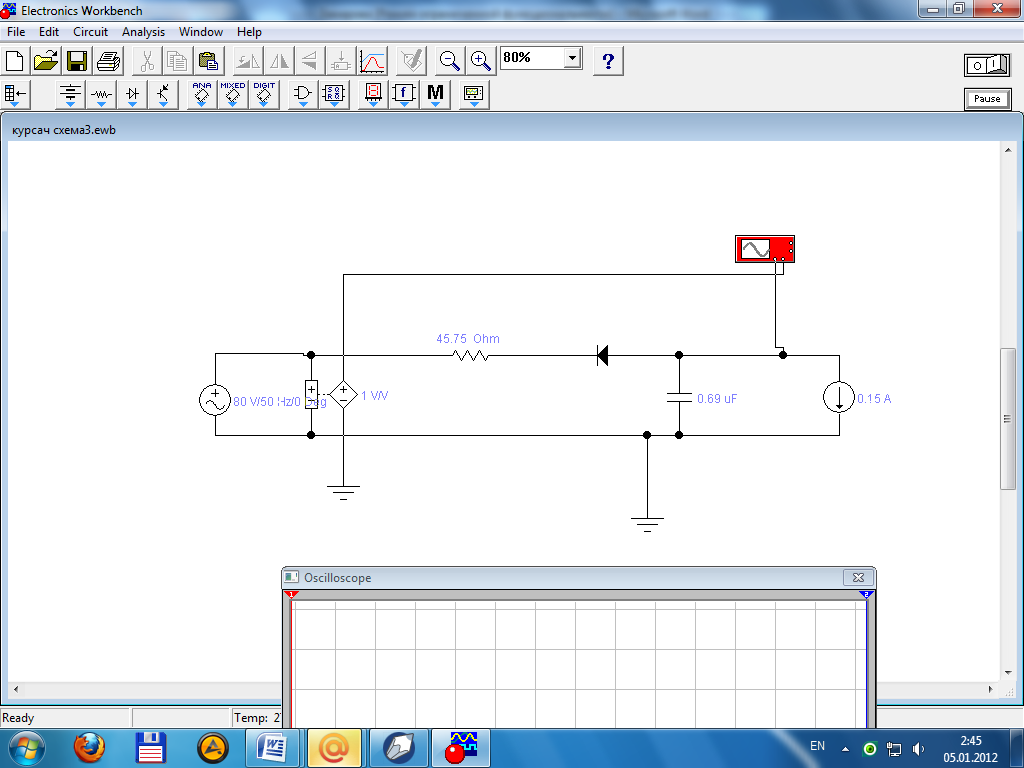The height and width of the screenshot is (768, 1024).
Task: Select the oscilloscope instrument on canvas
Action: [x=765, y=249]
